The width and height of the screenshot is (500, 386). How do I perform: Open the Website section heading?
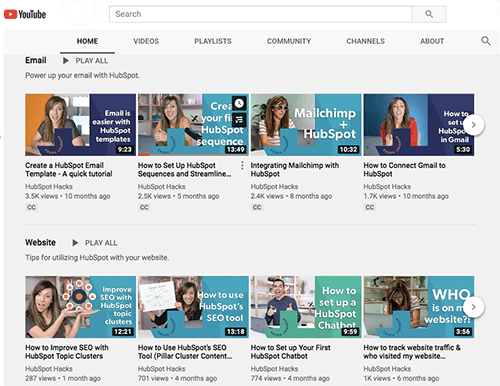pyautogui.click(x=40, y=242)
